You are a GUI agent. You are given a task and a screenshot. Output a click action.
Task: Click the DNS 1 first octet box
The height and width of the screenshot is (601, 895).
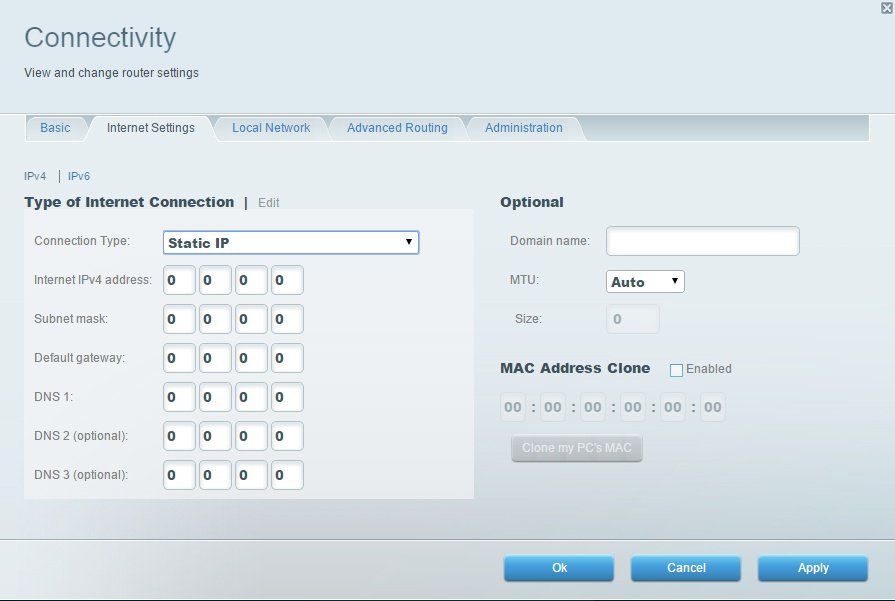pos(179,397)
